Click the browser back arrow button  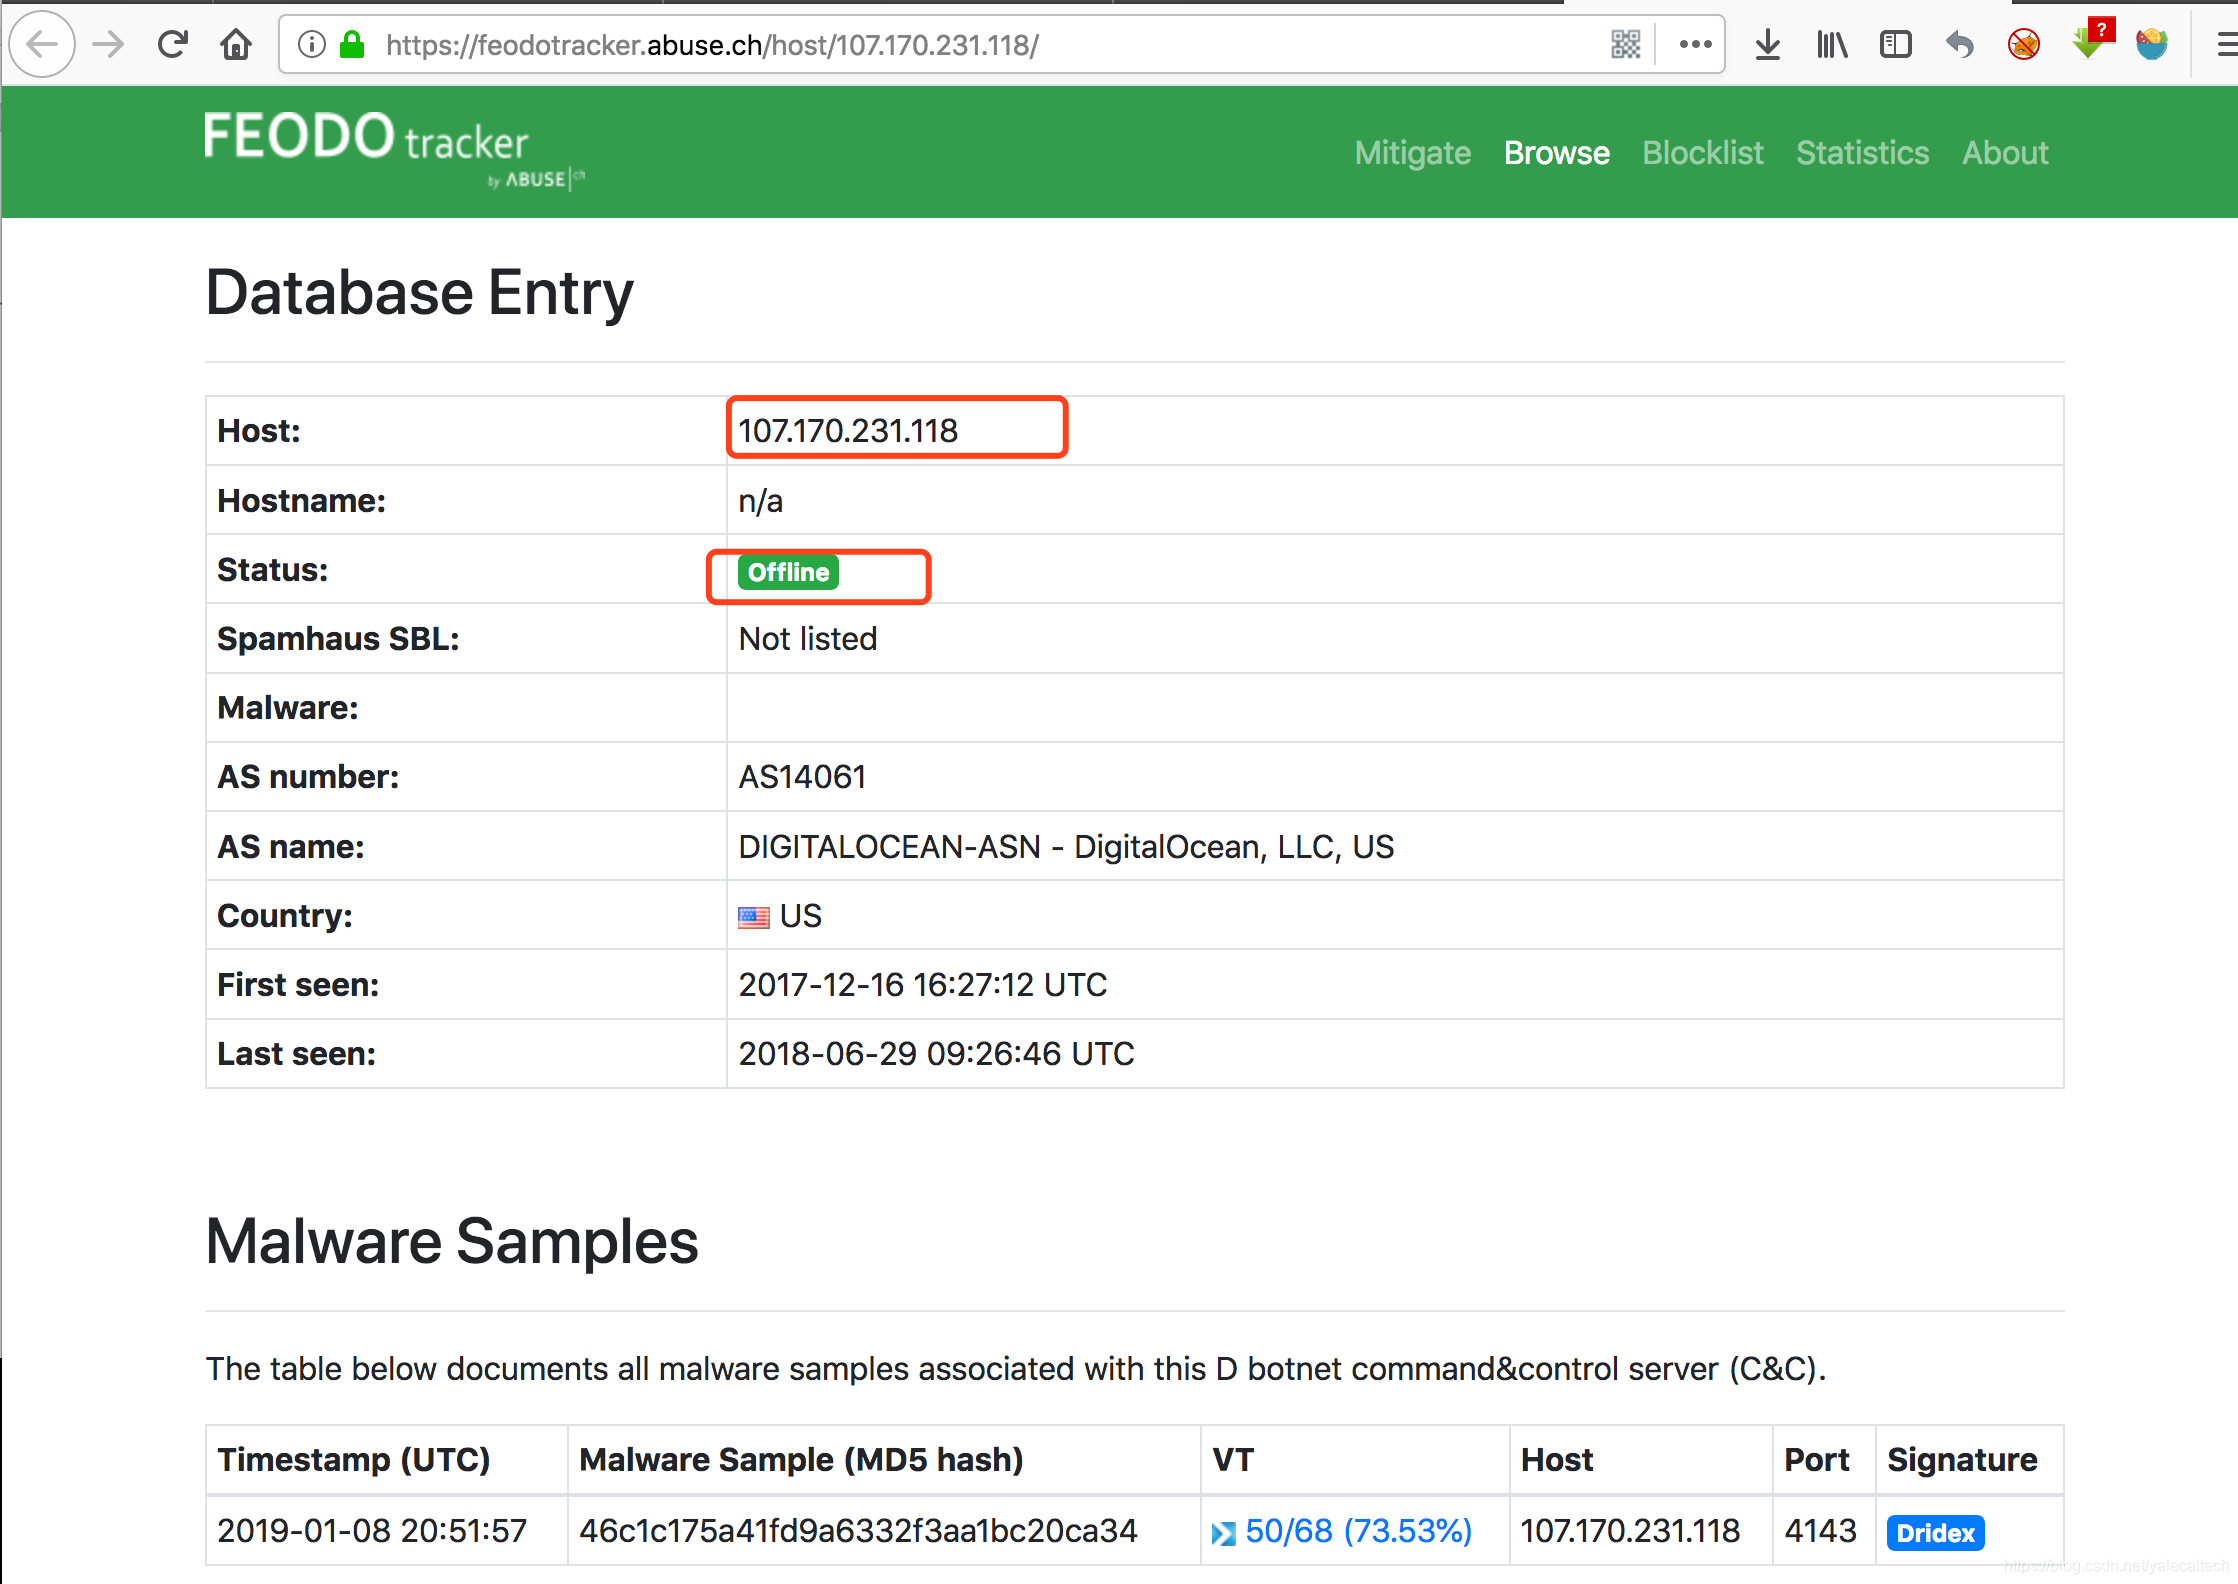(42, 45)
